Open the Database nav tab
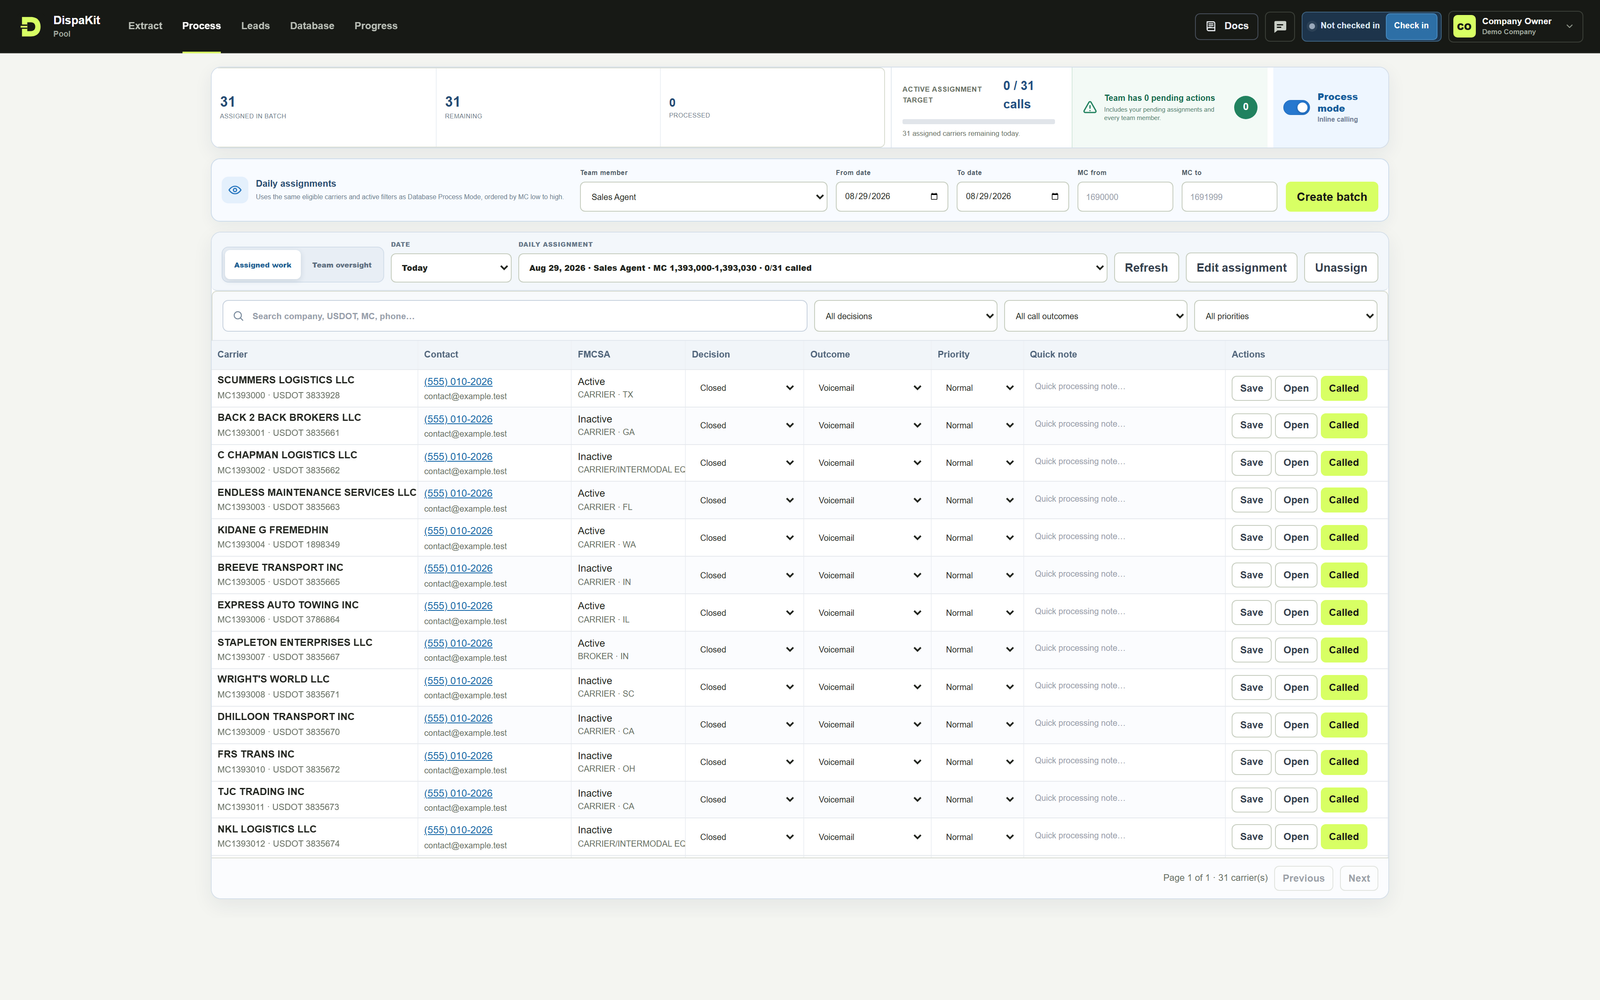1600x1000 pixels. (312, 26)
